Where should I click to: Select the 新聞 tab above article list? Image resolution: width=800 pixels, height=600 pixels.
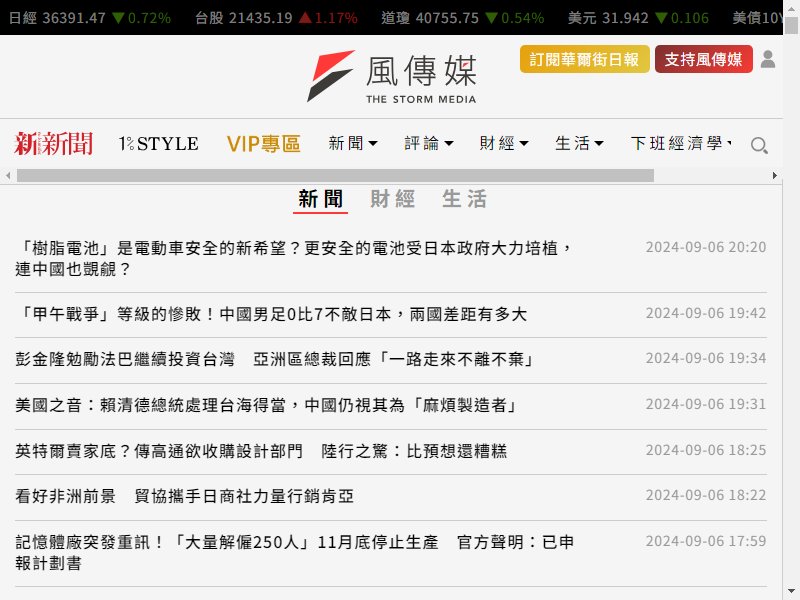tap(320, 199)
